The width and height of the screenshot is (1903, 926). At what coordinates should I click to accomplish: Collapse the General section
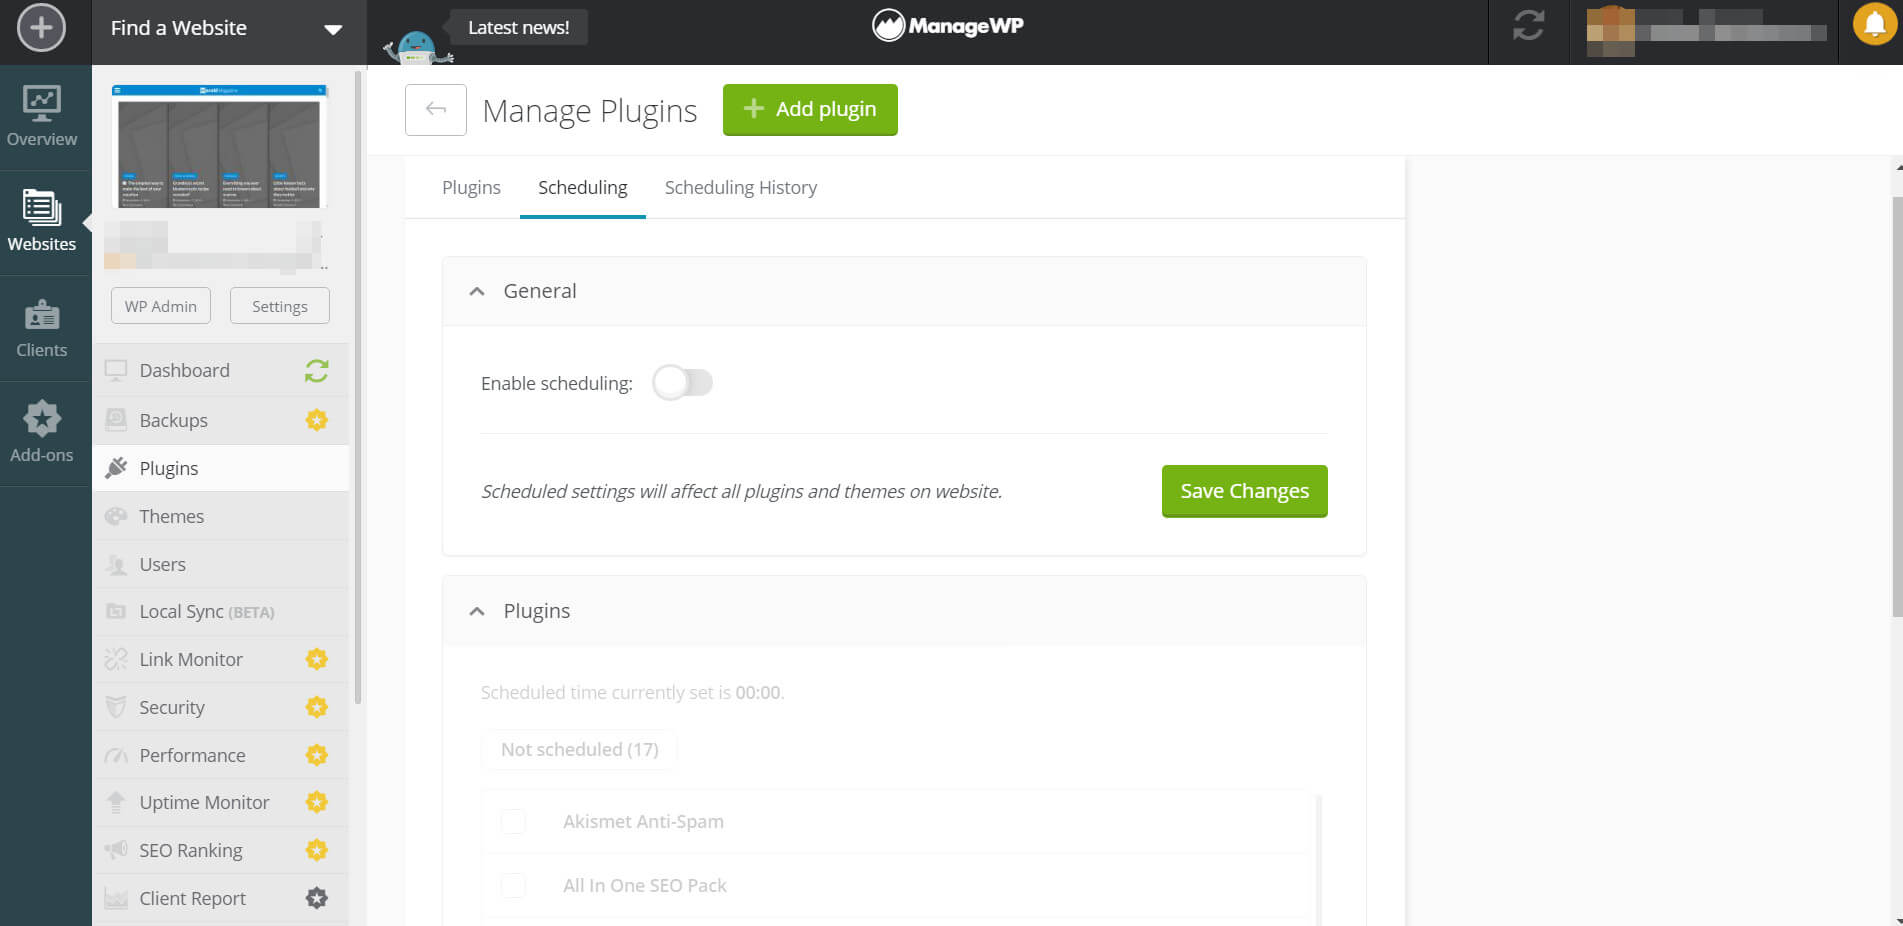point(477,292)
